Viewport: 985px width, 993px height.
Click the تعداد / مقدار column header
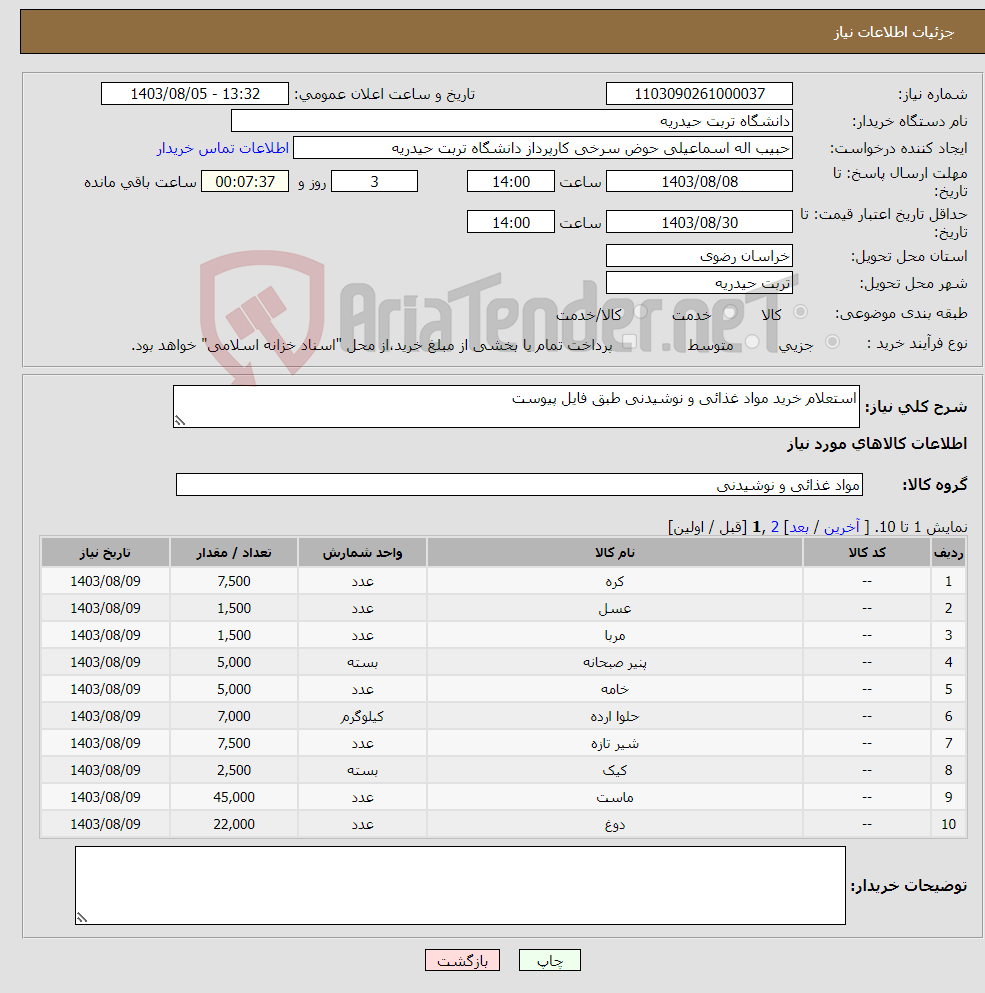tap(234, 552)
